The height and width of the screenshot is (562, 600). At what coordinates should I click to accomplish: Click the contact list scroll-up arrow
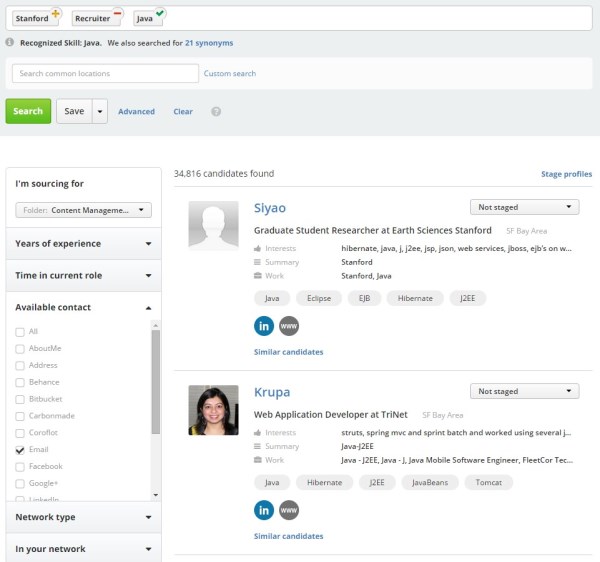156,325
